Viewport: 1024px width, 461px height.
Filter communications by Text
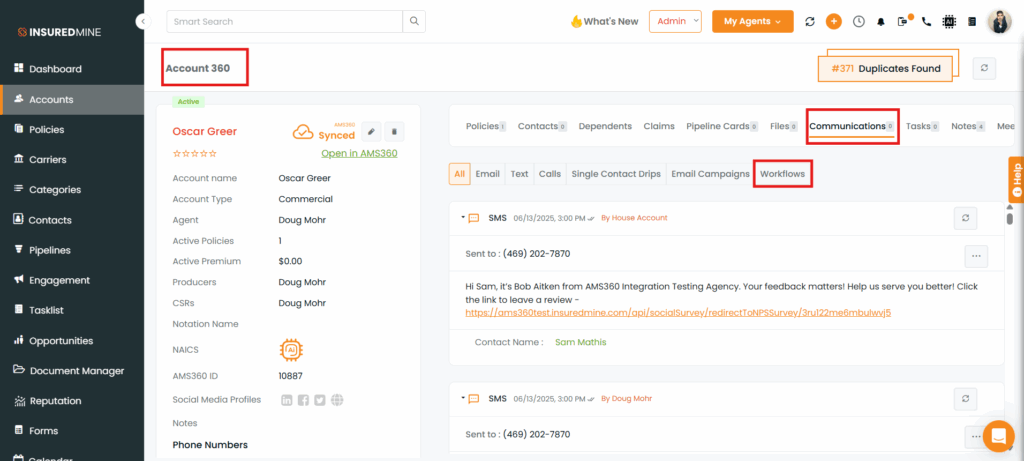click(519, 174)
